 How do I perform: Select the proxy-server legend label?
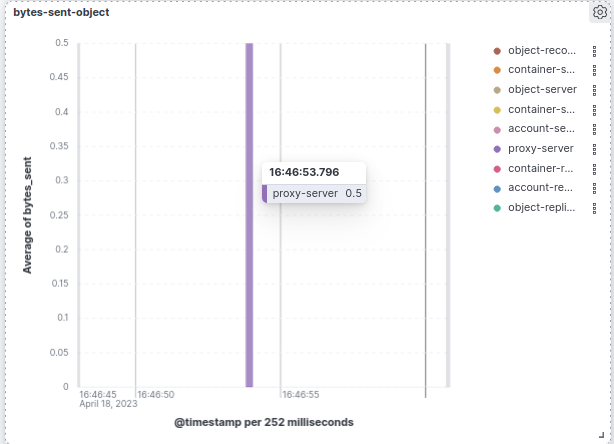tap(541, 148)
